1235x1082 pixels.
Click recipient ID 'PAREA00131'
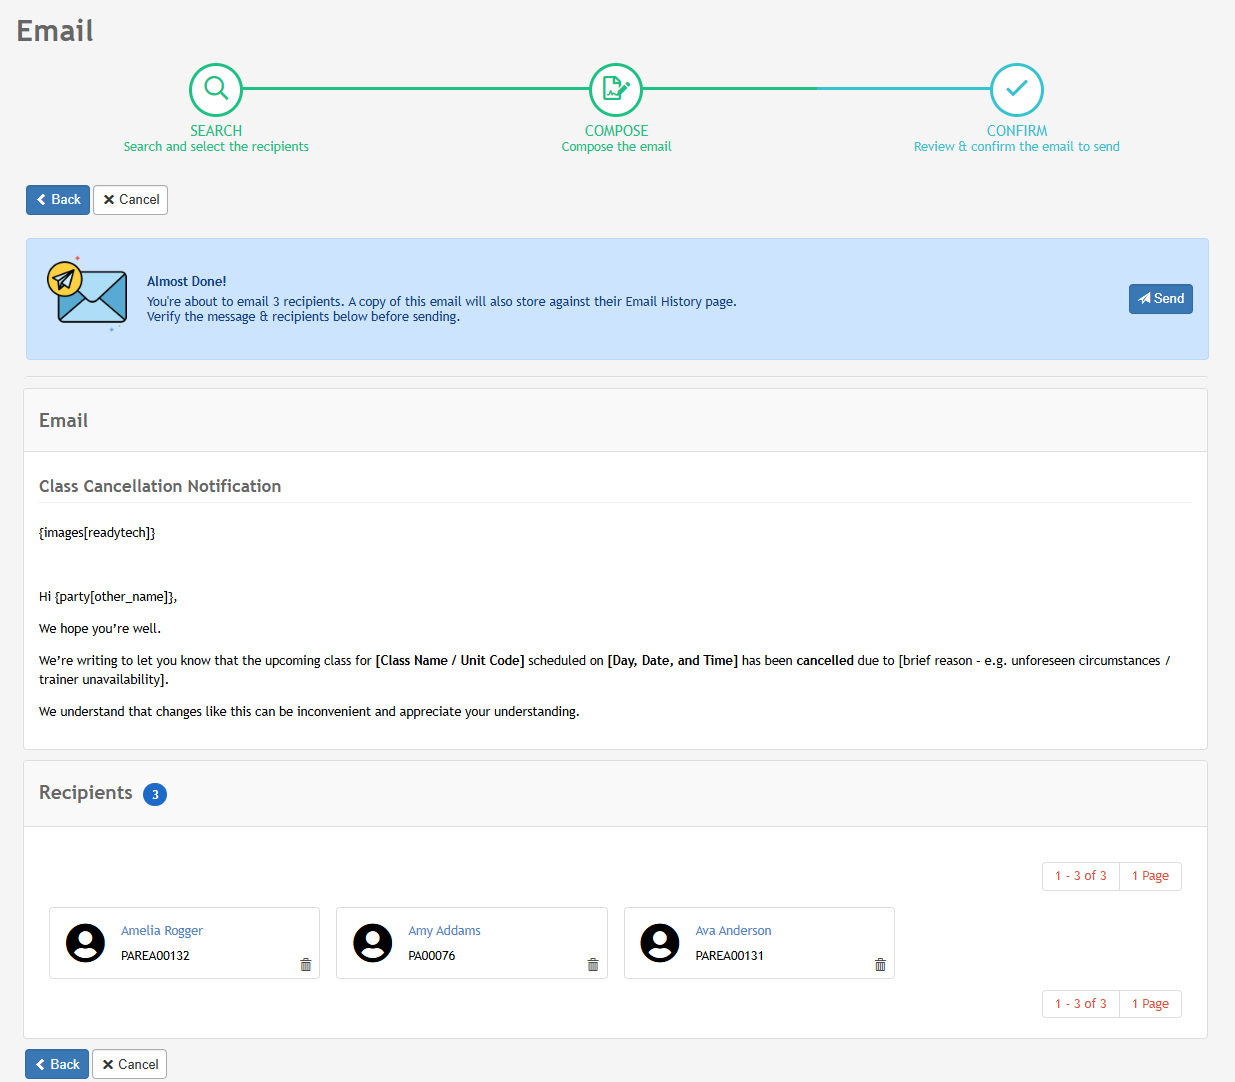click(729, 956)
